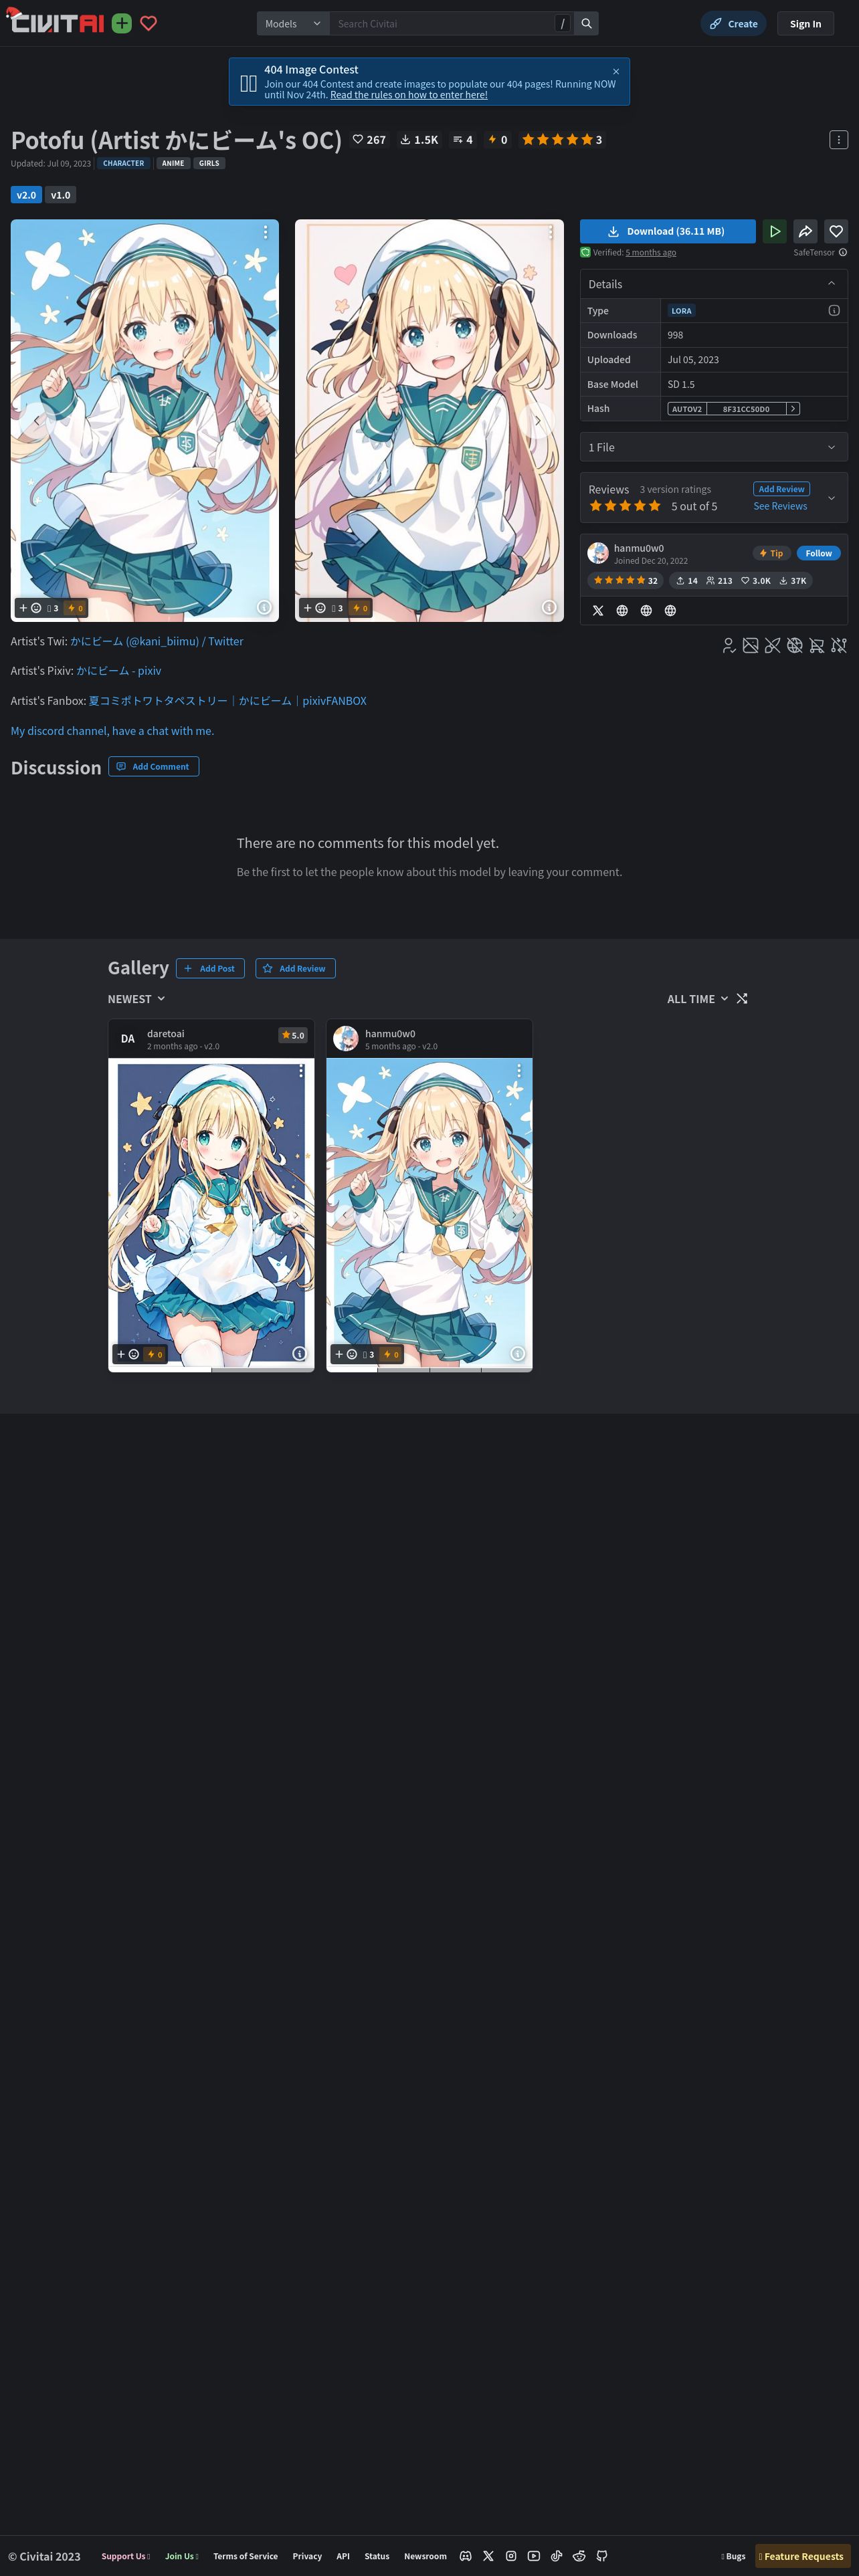Click Add Comment button
This screenshot has width=859, height=2576.
153,767
